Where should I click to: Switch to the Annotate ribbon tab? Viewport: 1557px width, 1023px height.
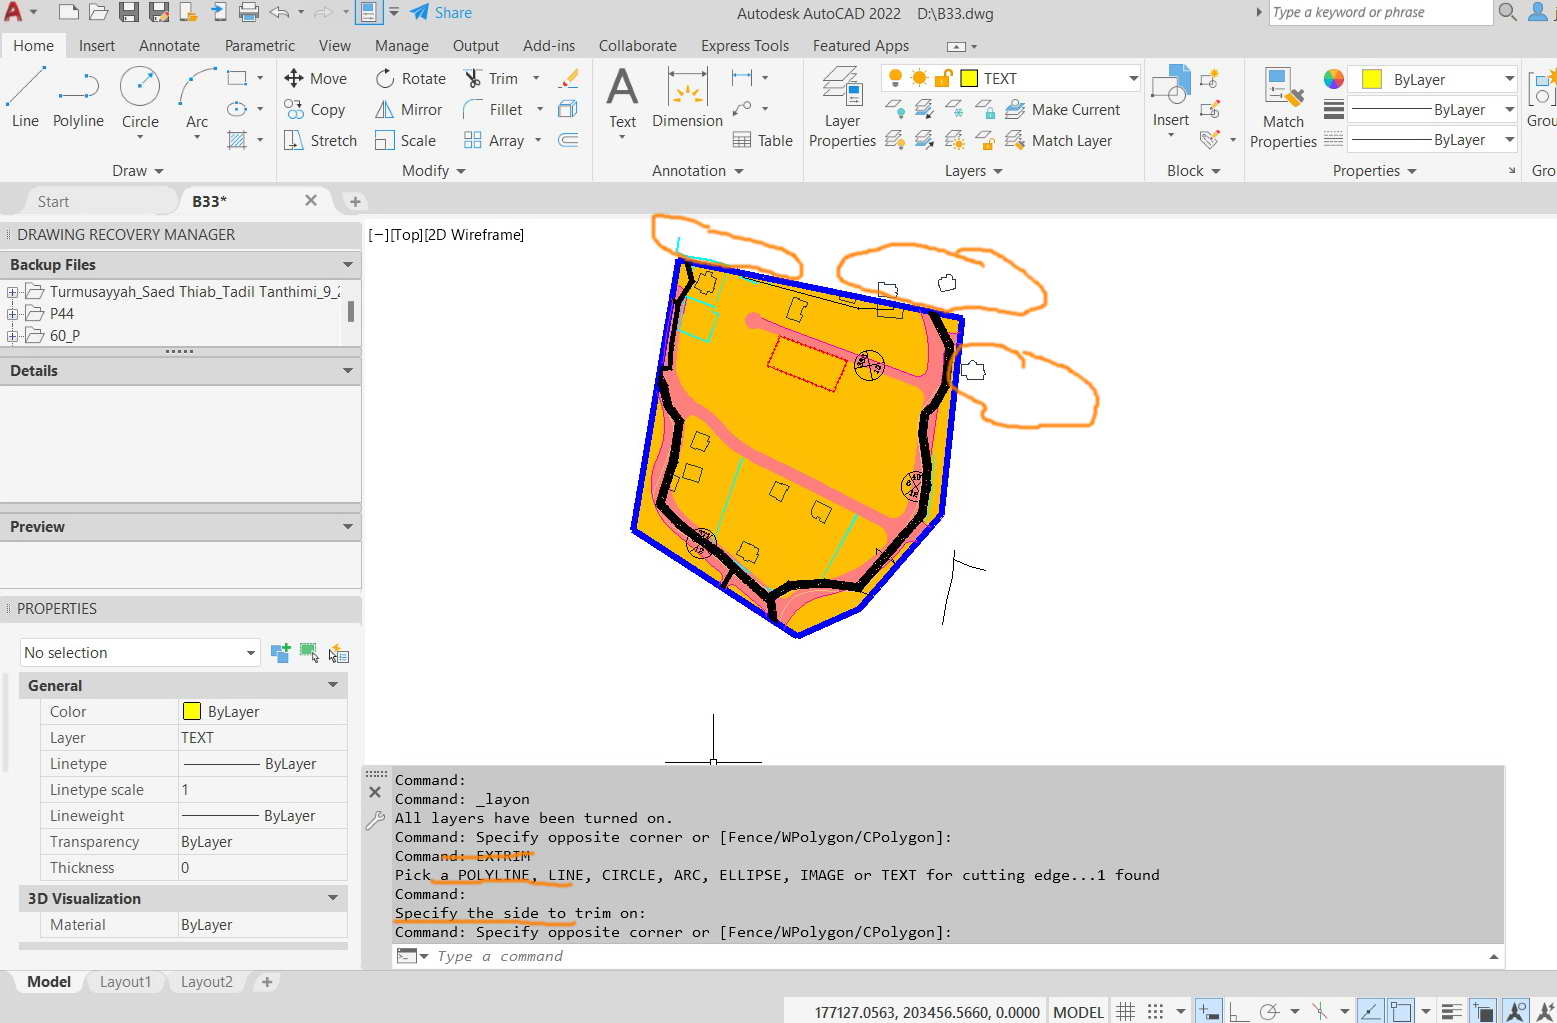[168, 45]
